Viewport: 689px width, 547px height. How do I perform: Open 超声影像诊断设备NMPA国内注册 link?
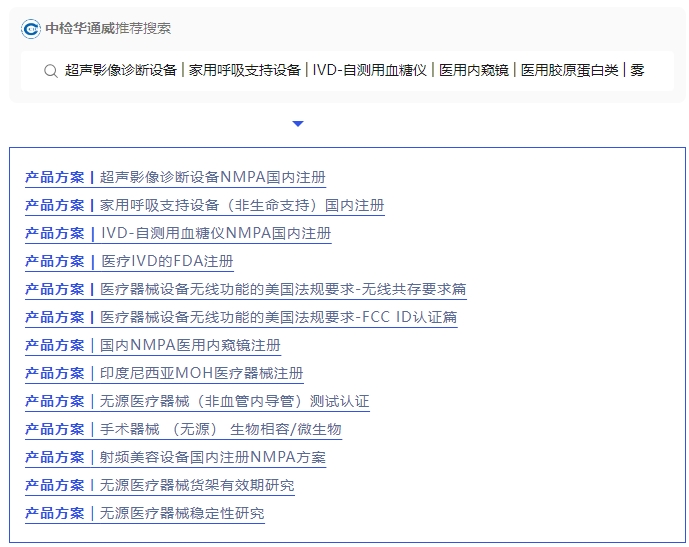(212, 177)
